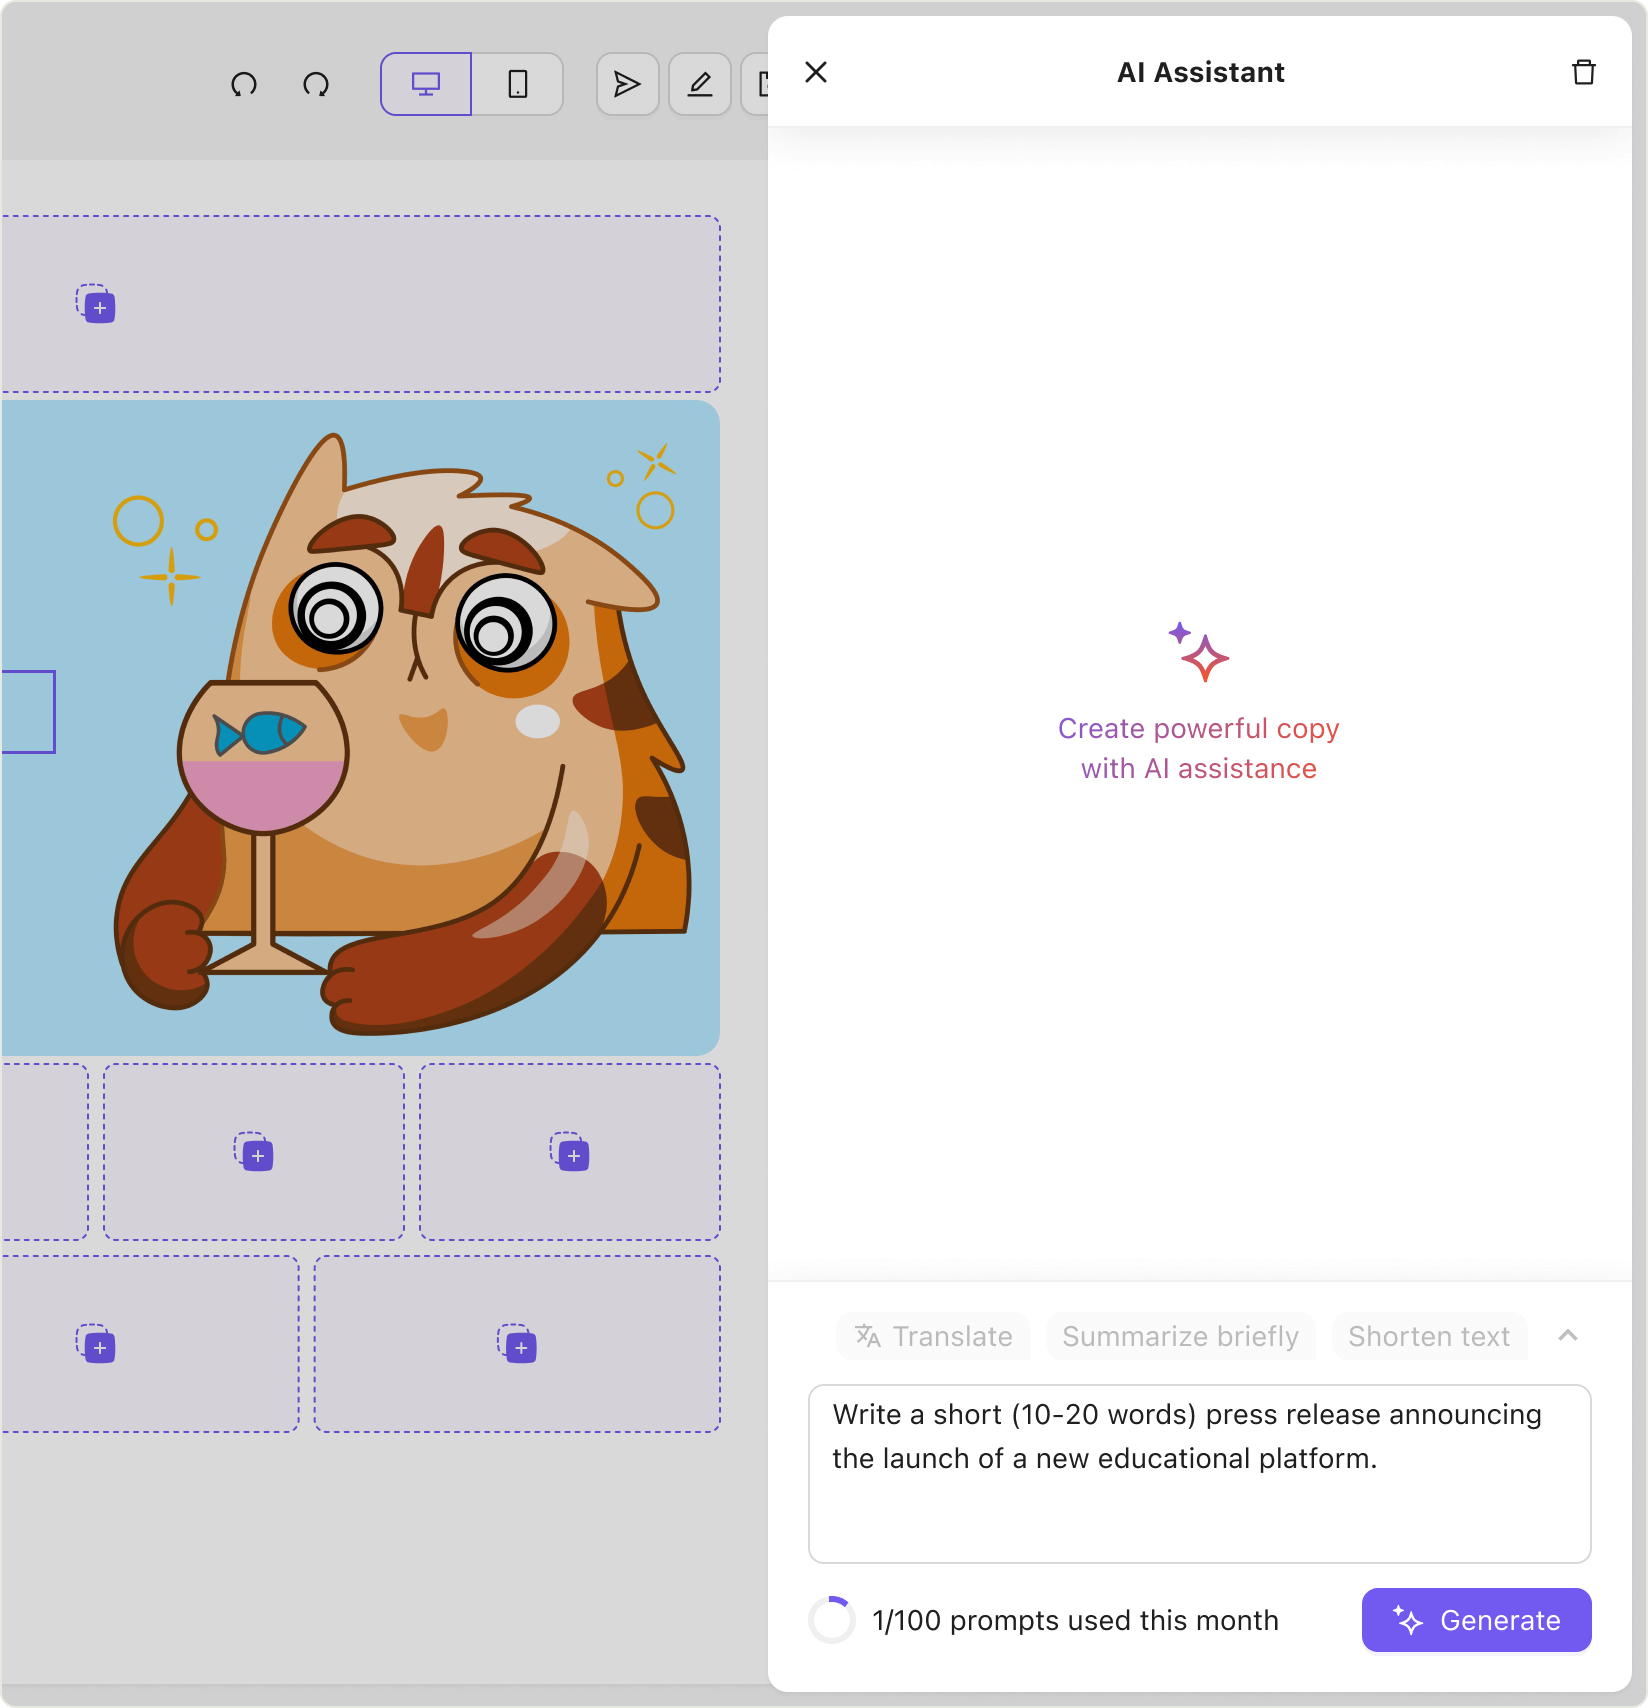
Task: Add block in right column under image
Action: pyautogui.click(x=570, y=1152)
